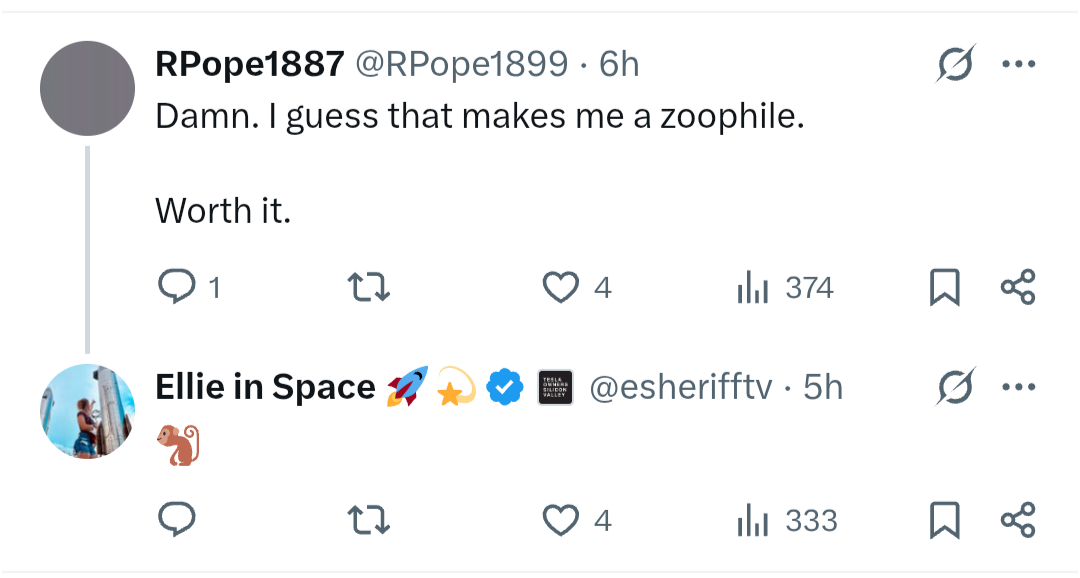Open @RPope1899 profile handle
Image resolution: width=1080 pixels, height=578 pixels.
461,64
